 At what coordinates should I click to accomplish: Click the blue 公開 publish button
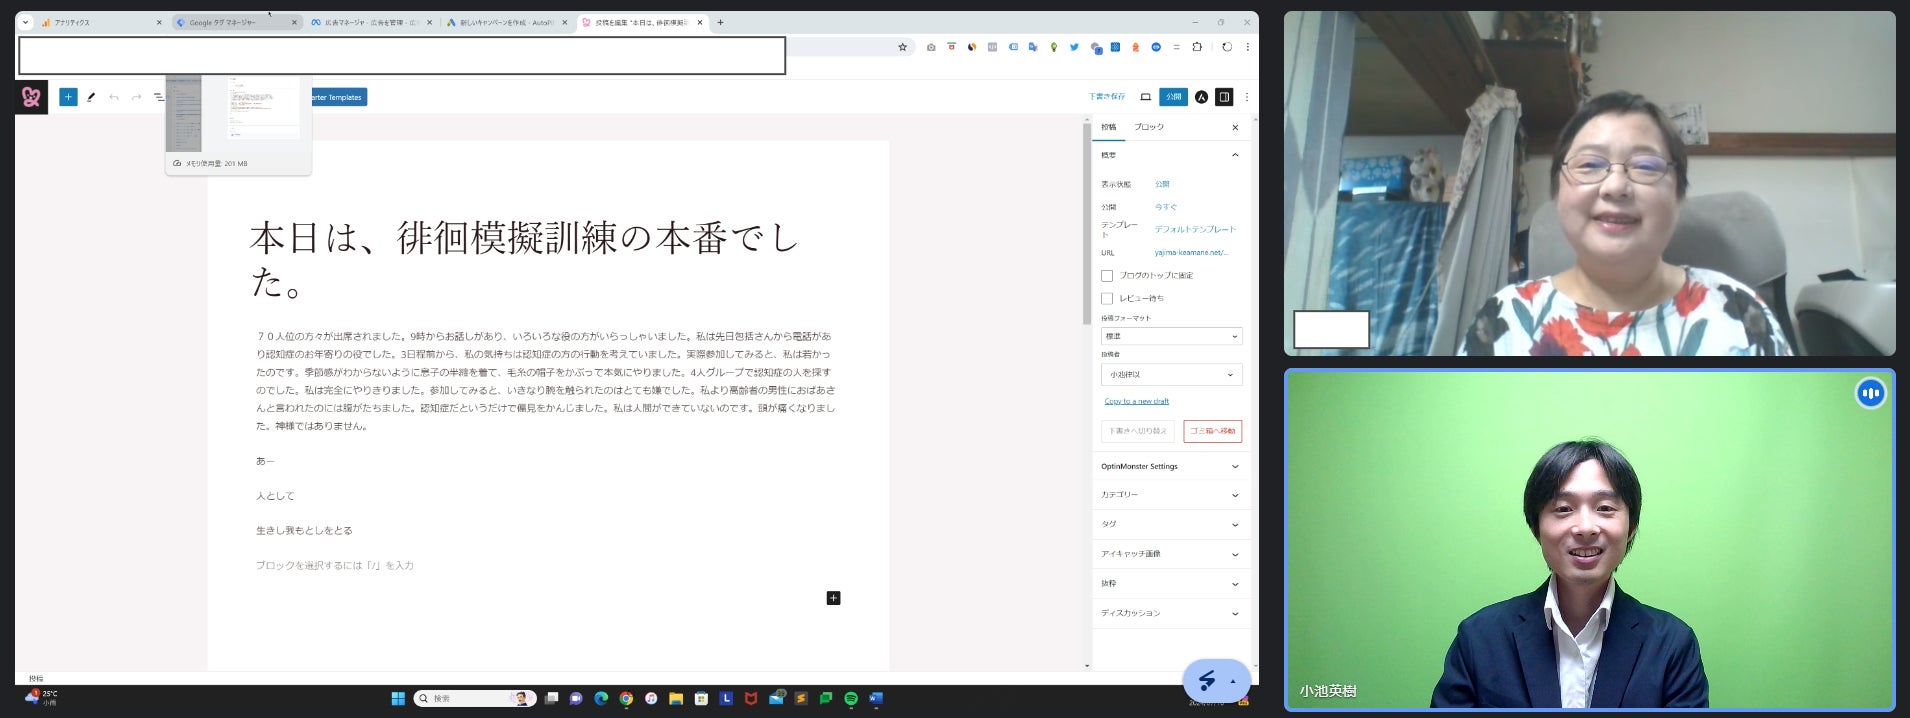(x=1173, y=97)
